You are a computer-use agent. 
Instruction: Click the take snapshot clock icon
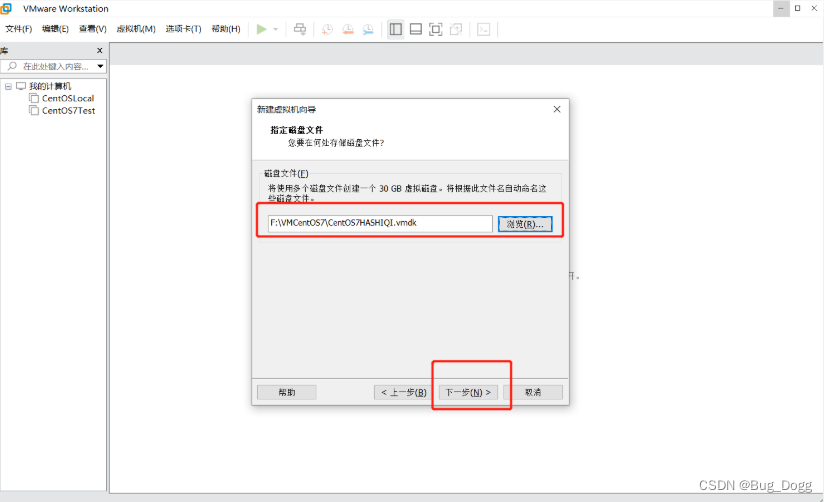click(327, 30)
